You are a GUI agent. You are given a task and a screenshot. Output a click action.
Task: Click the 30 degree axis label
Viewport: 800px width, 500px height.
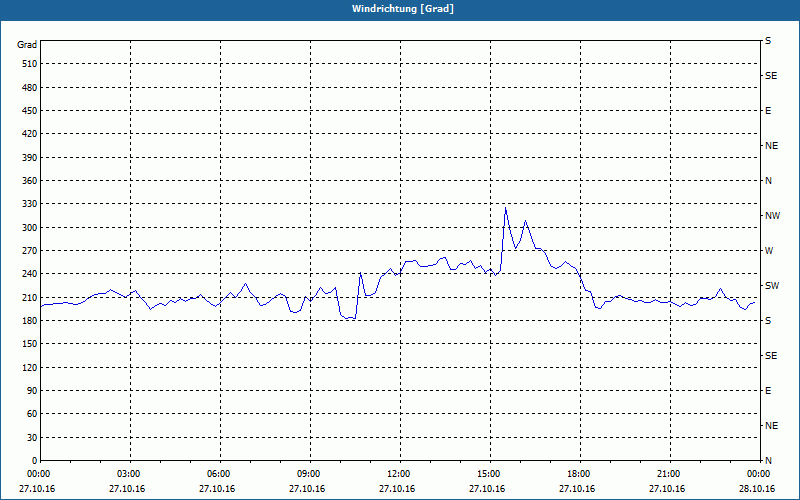(32, 438)
